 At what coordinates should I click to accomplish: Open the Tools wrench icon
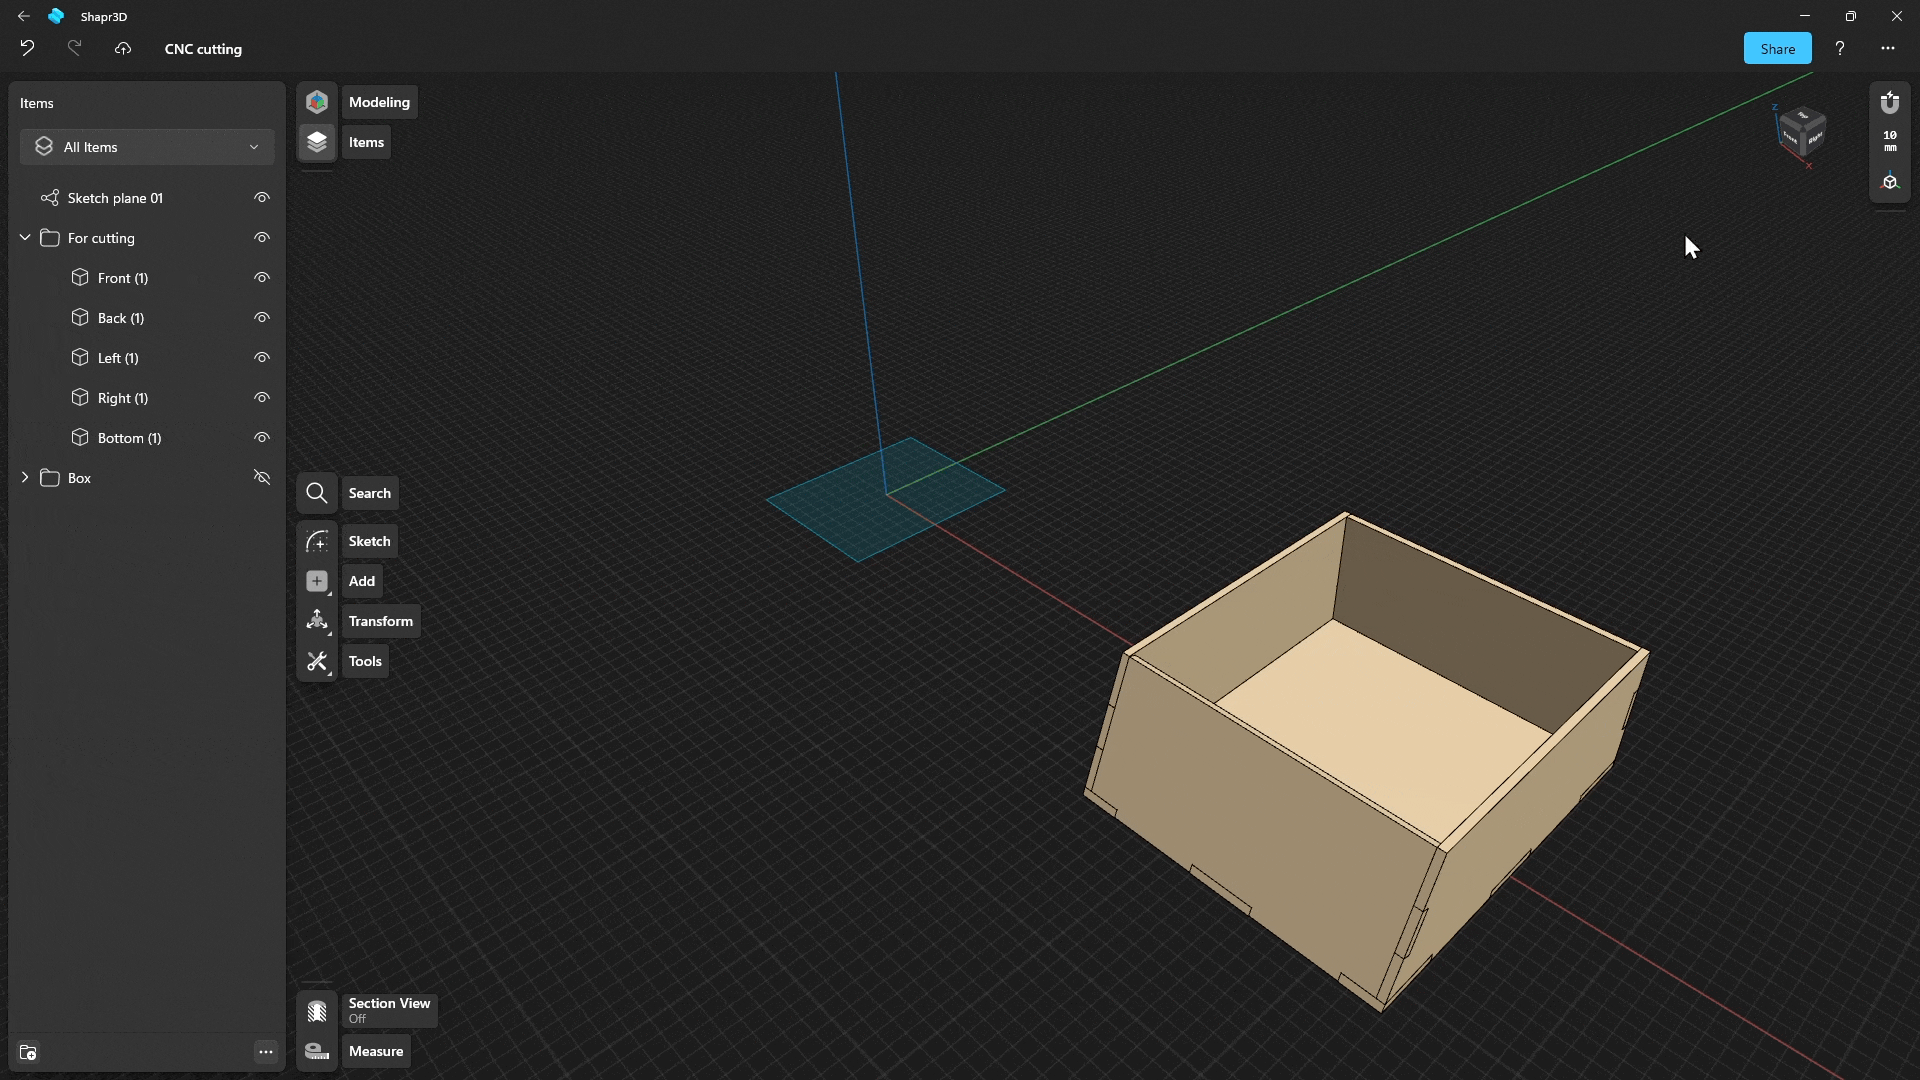[x=317, y=661]
